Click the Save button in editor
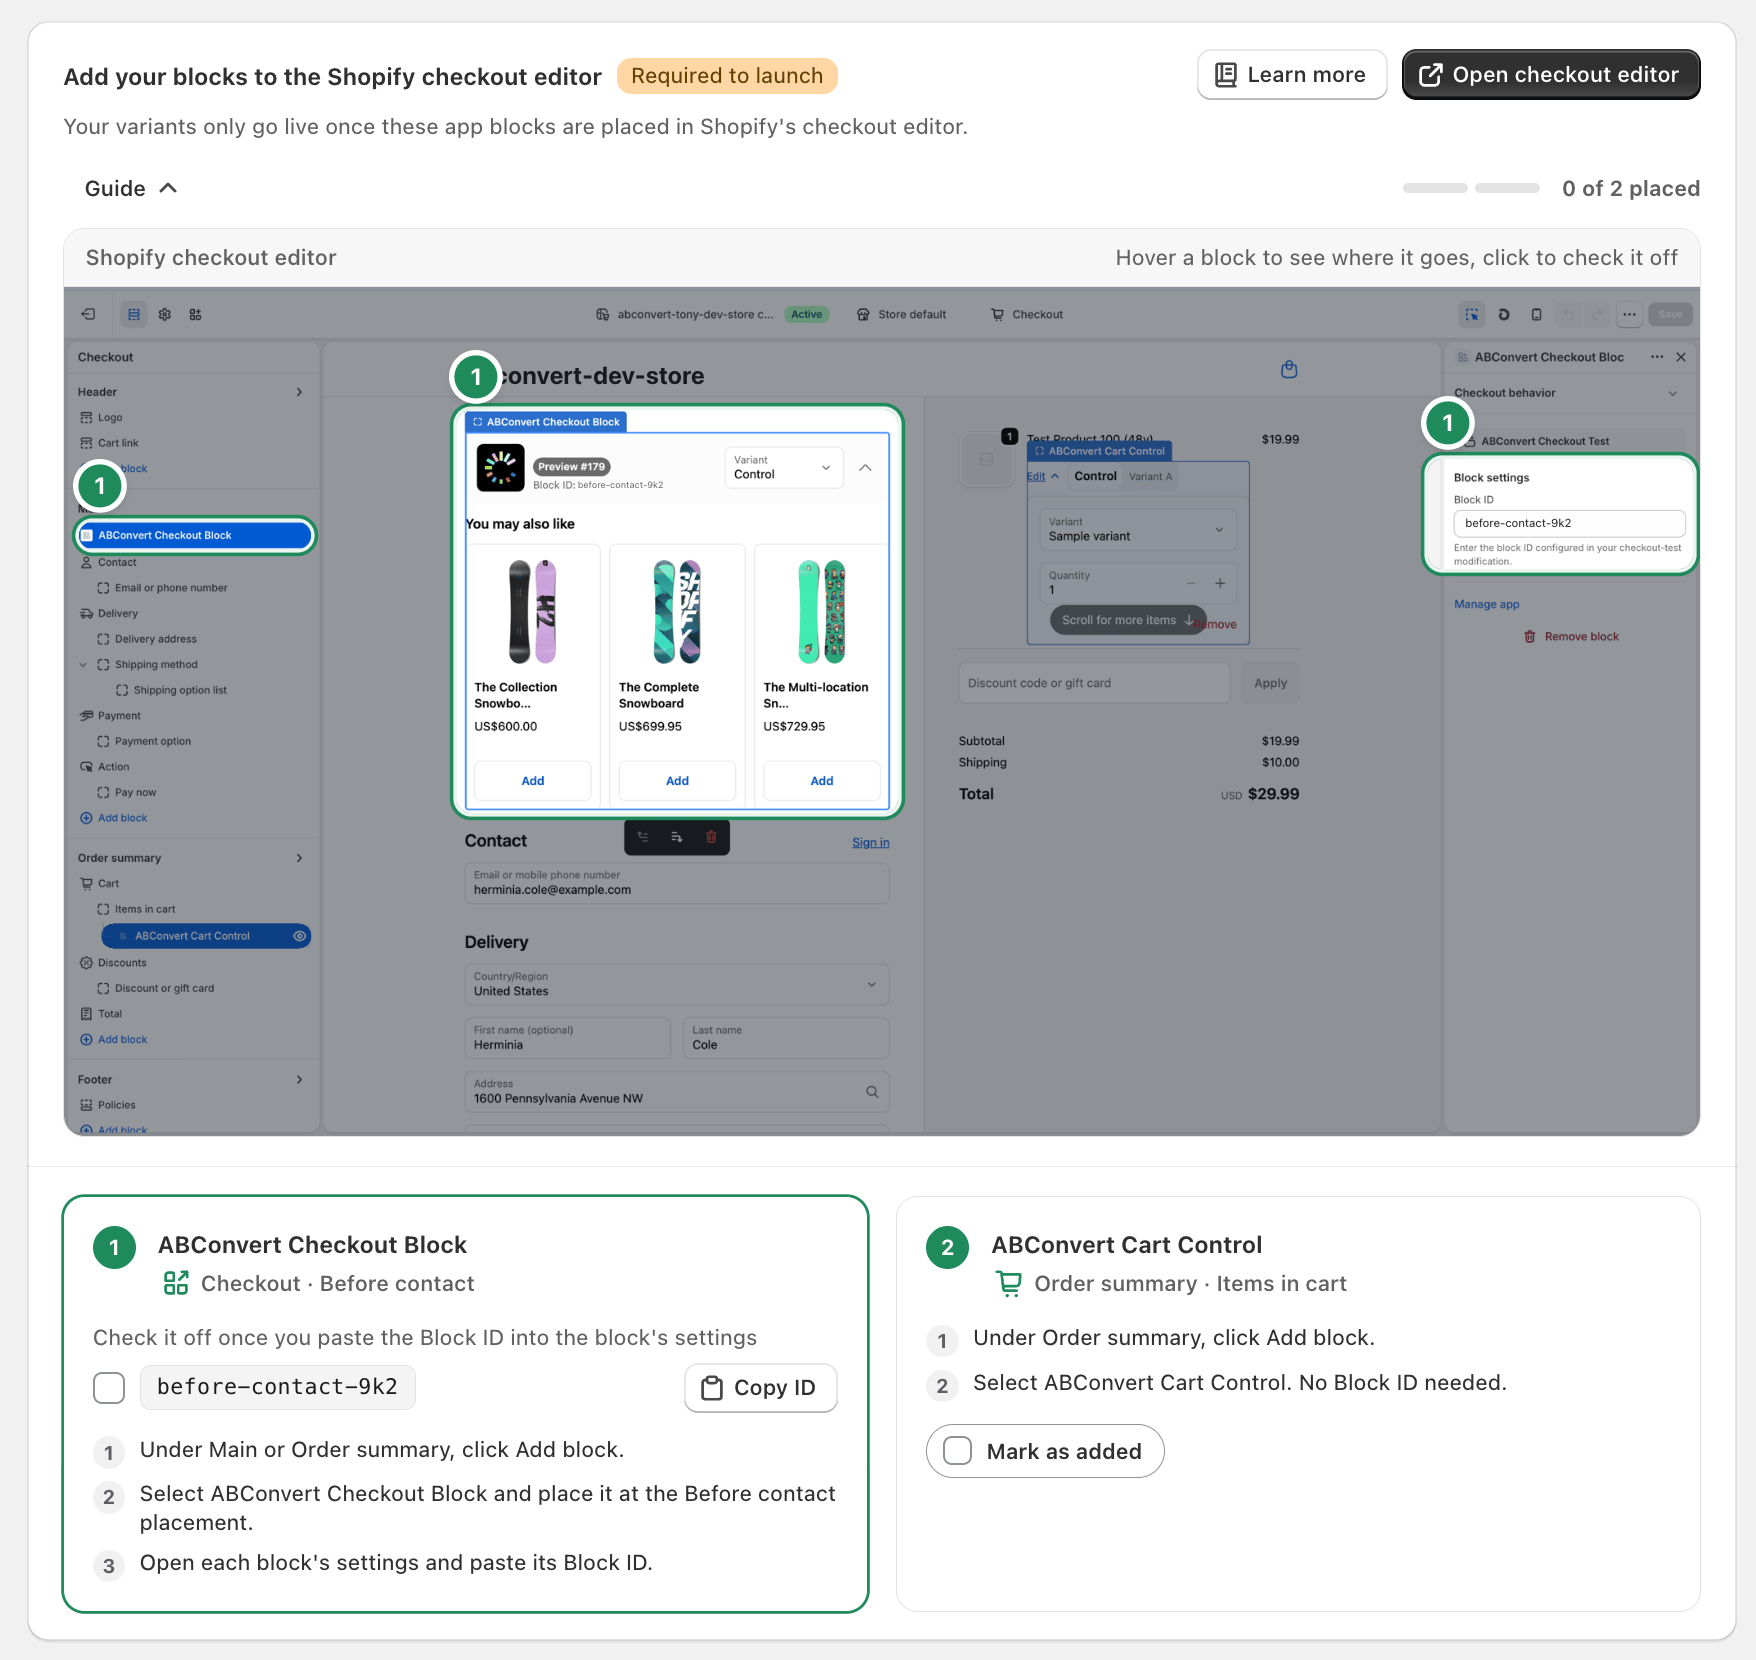Image resolution: width=1756 pixels, height=1660 pixels. pos(1670,314)
